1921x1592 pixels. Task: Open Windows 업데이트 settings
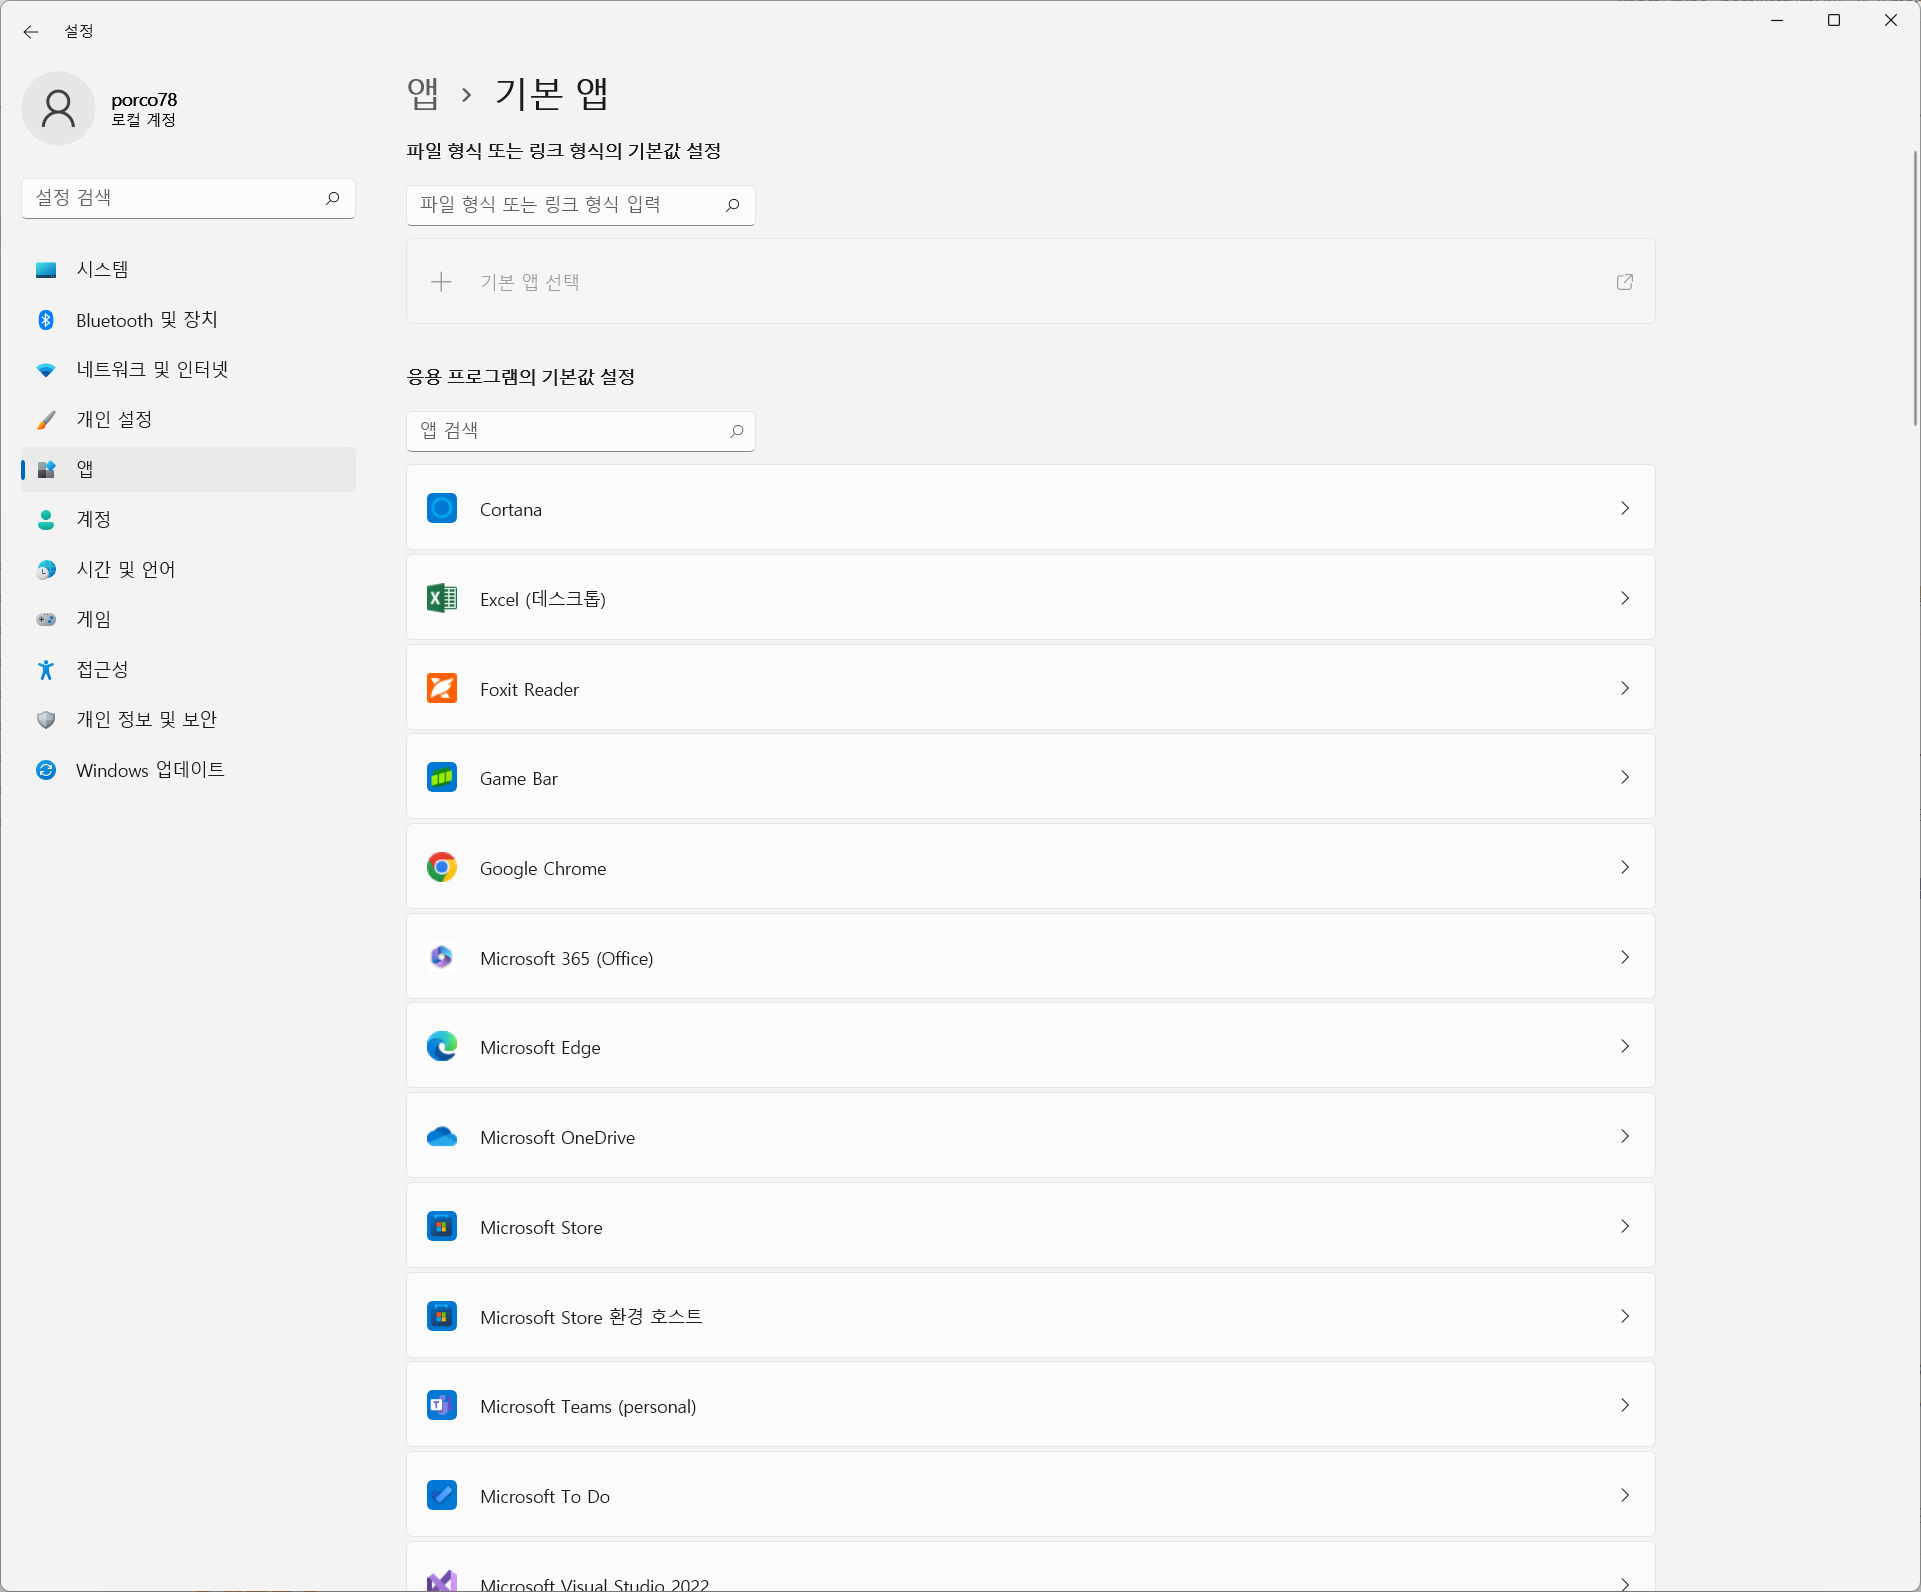pos(188,770)
